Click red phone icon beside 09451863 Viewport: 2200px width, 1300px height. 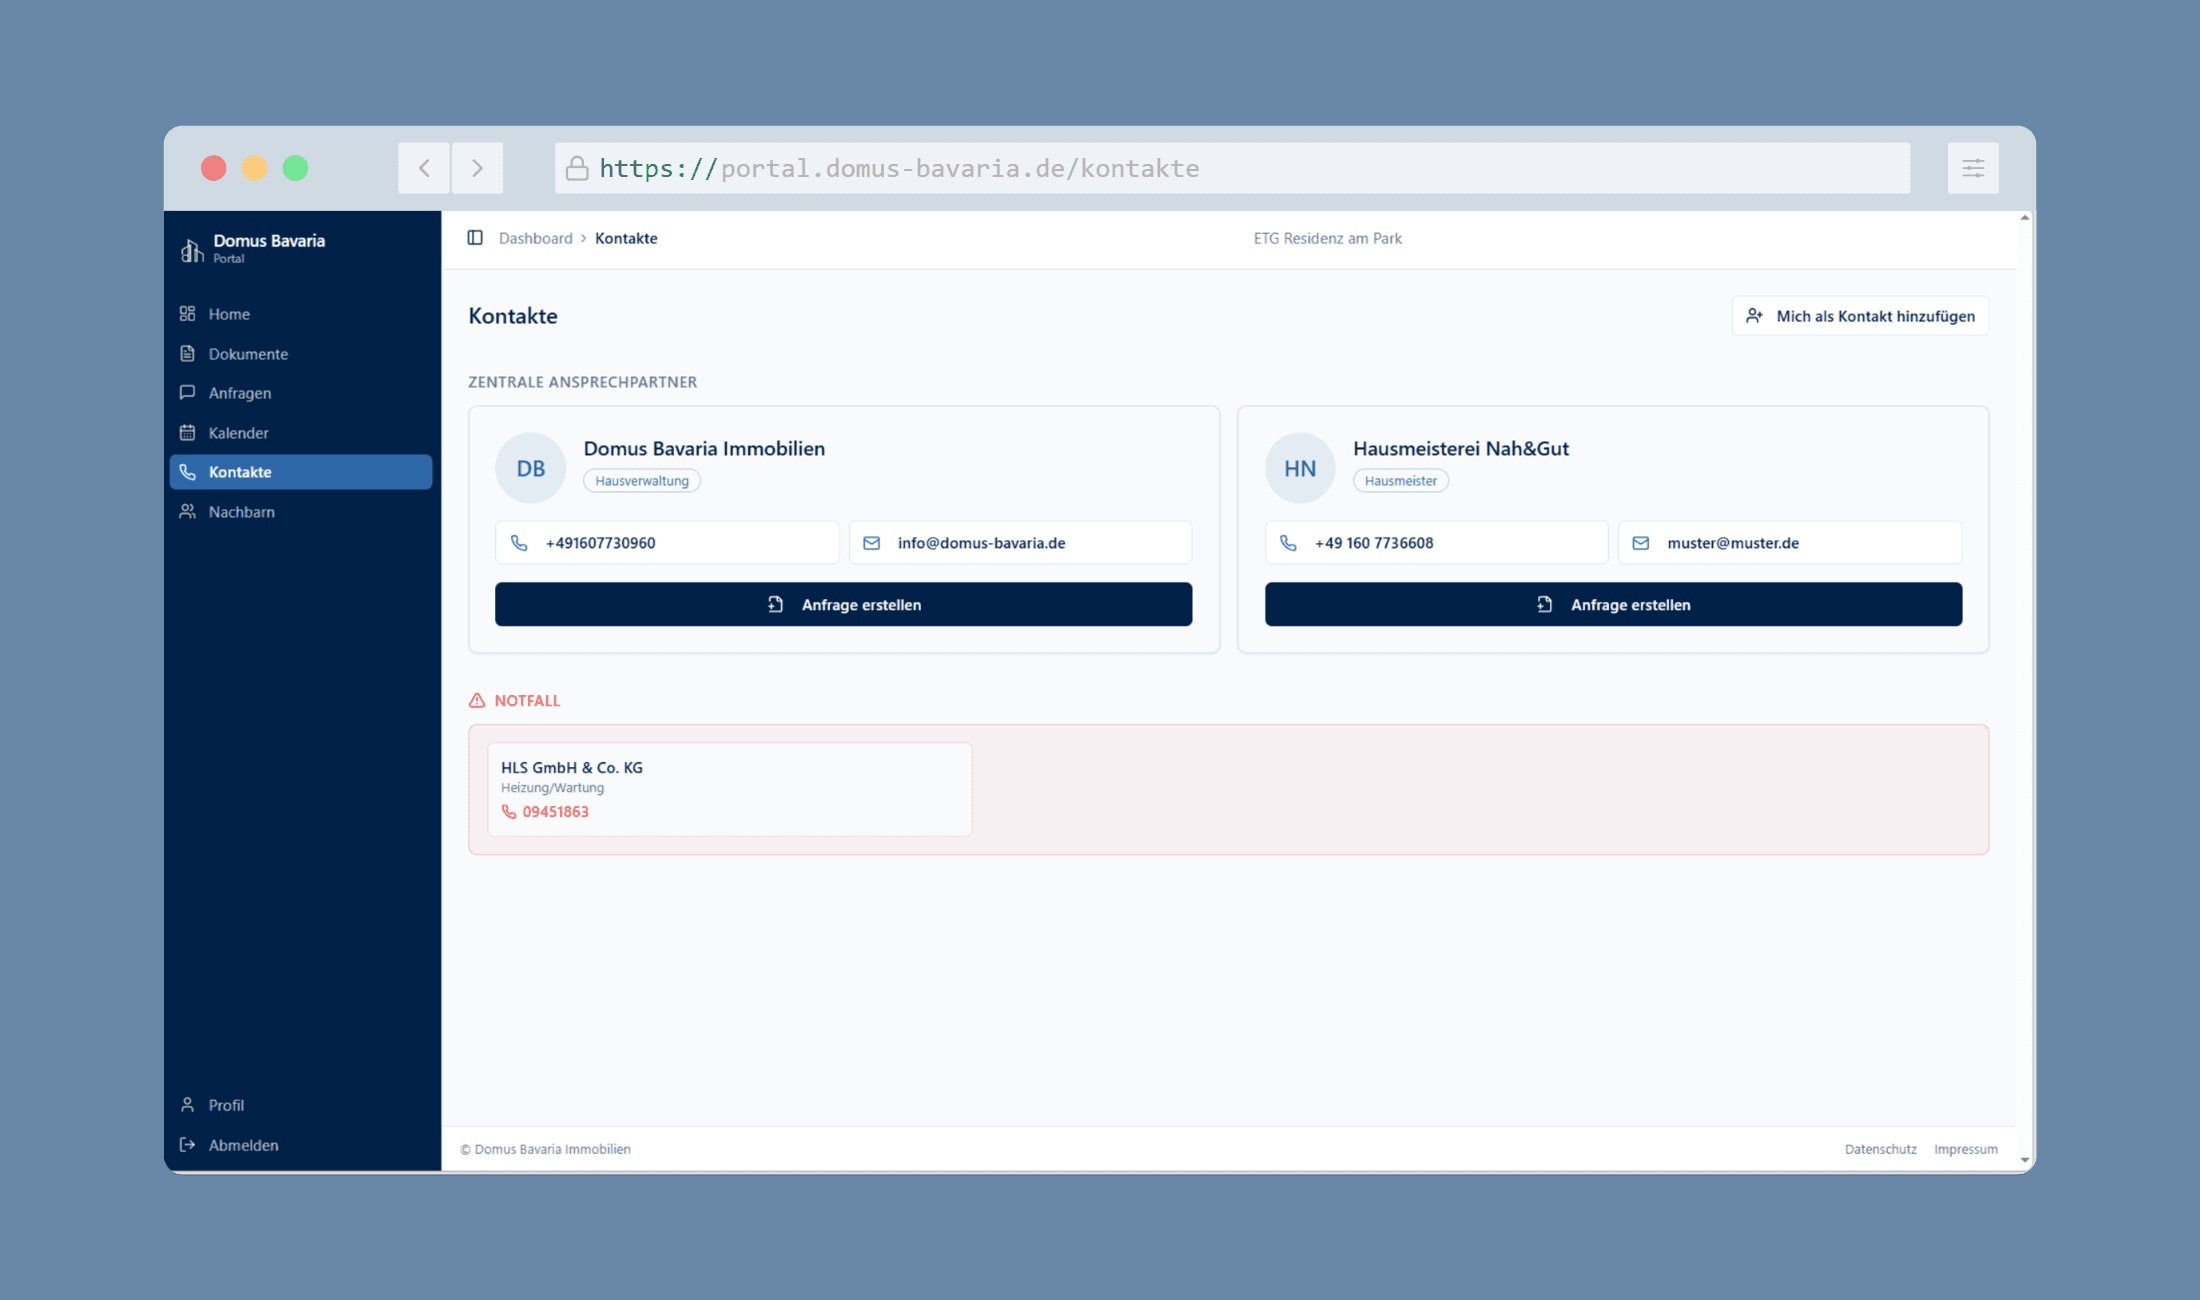coord(509,812)
